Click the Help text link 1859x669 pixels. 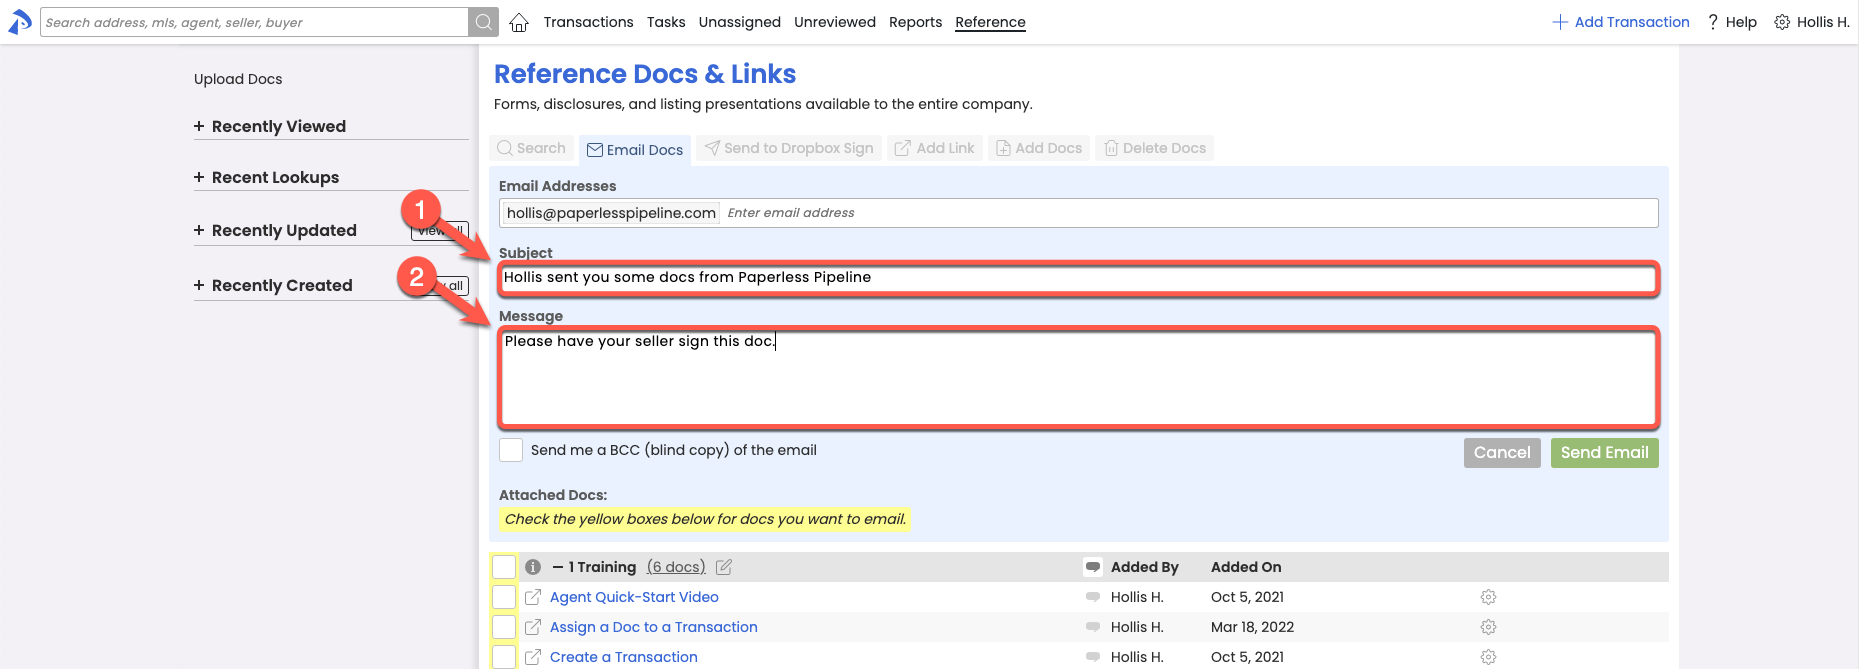1741,22
